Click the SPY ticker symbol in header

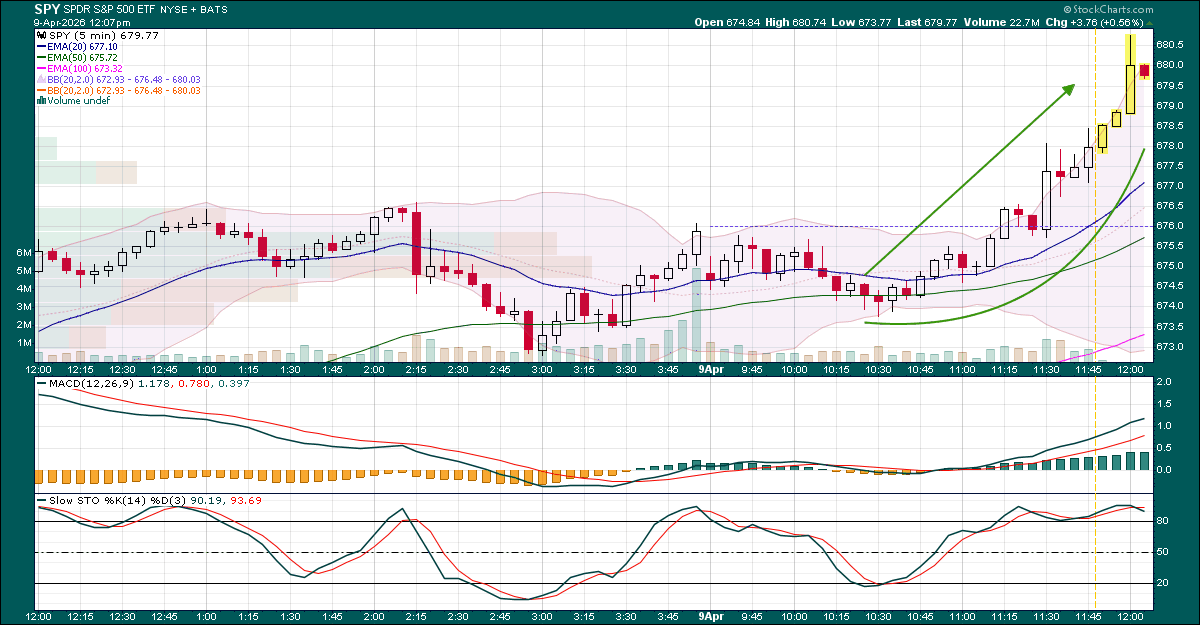point(47,9)
